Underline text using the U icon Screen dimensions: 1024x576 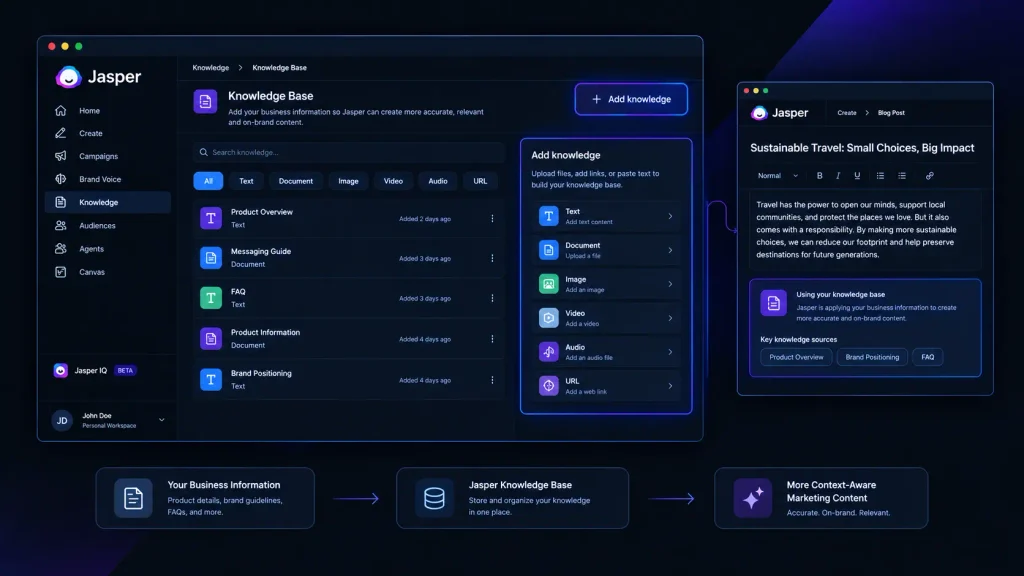tap(857, 176)
